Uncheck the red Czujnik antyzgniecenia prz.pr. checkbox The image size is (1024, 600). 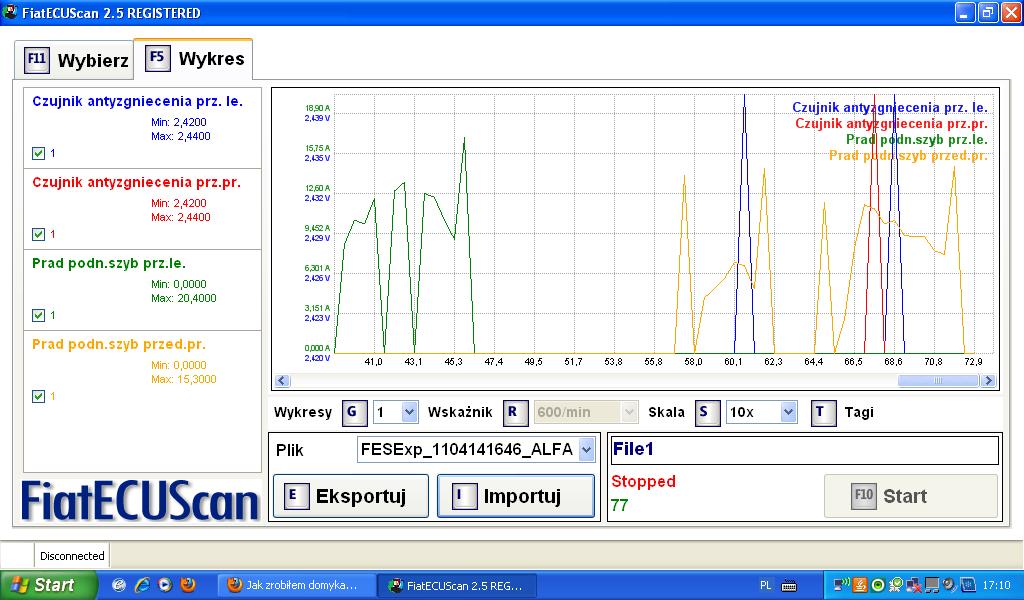point(39,234)
